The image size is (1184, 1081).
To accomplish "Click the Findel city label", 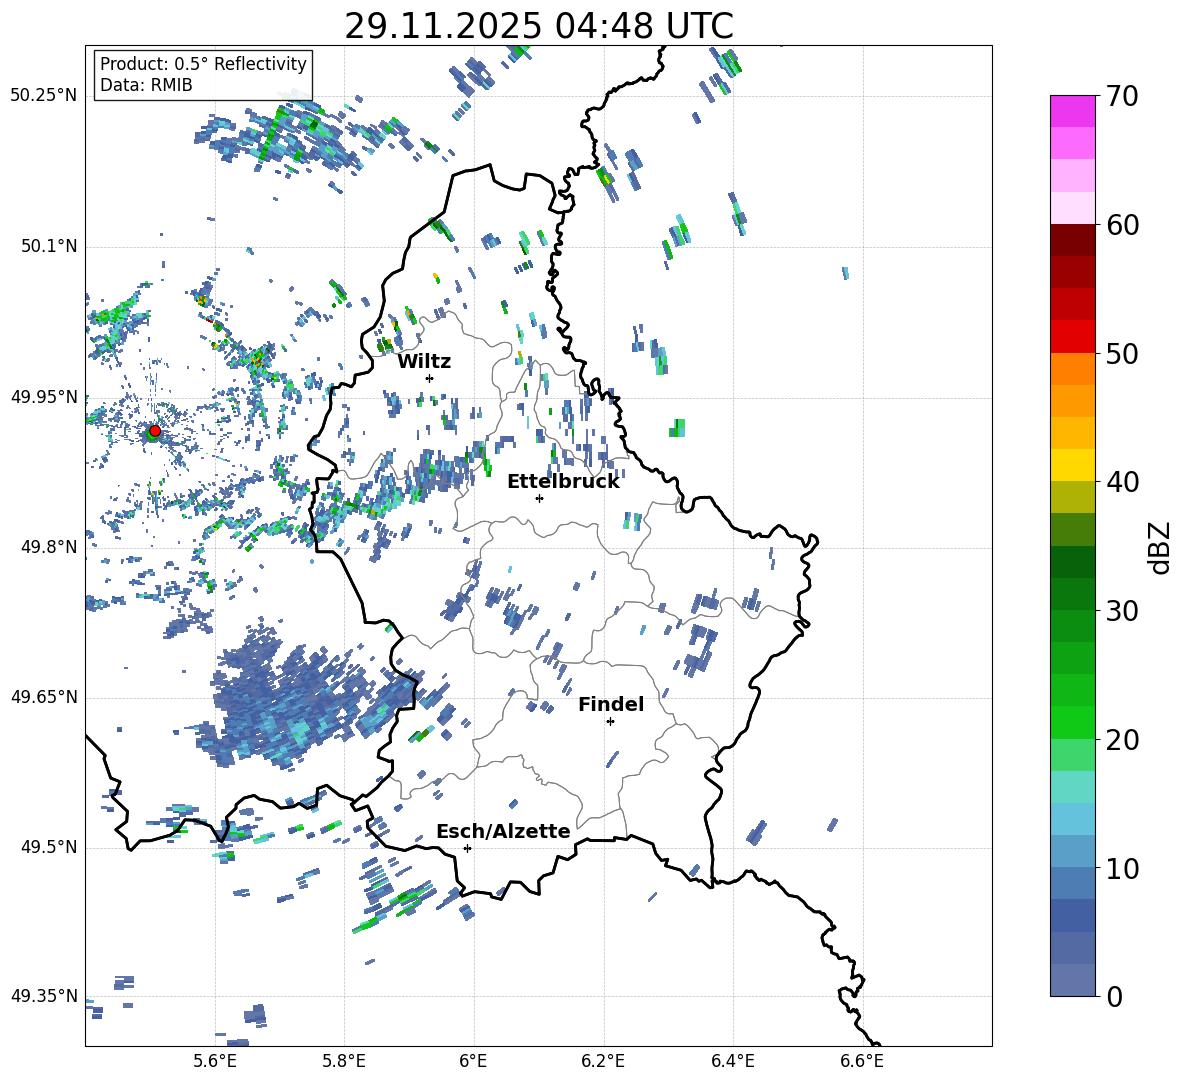I will coord(610,704).
